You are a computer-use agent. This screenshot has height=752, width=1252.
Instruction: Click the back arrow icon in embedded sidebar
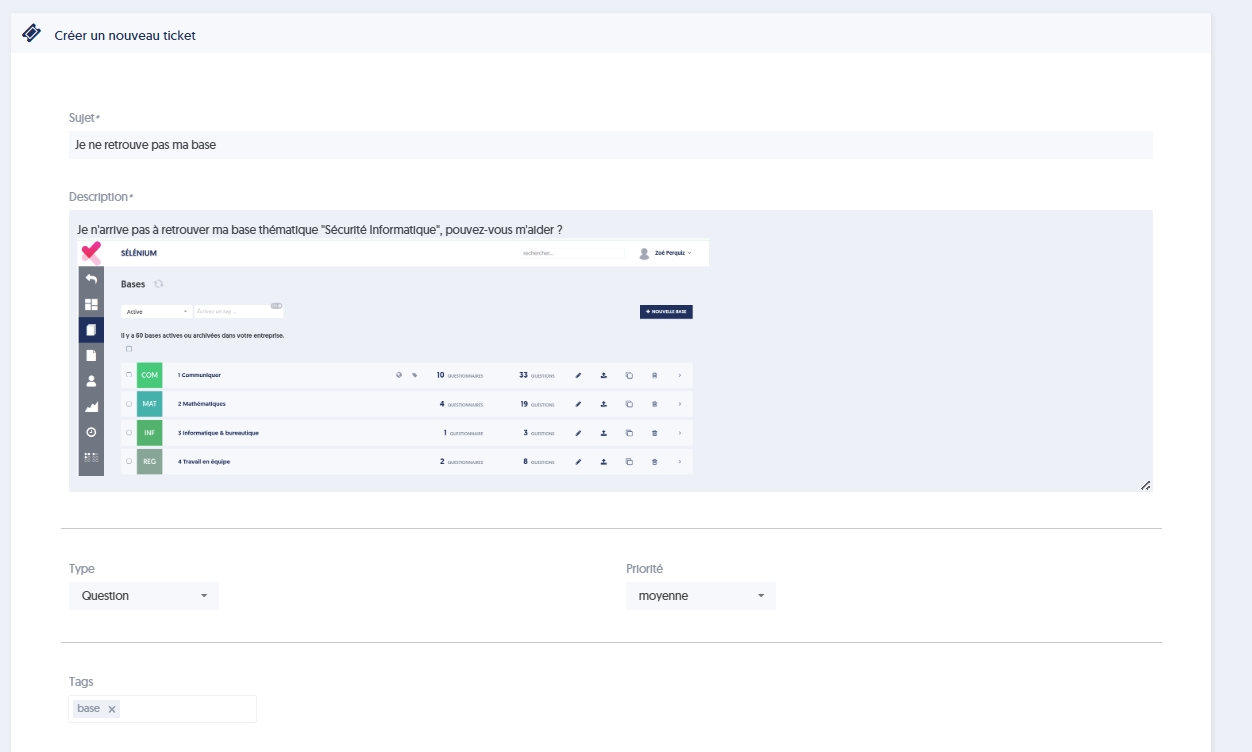91,279
